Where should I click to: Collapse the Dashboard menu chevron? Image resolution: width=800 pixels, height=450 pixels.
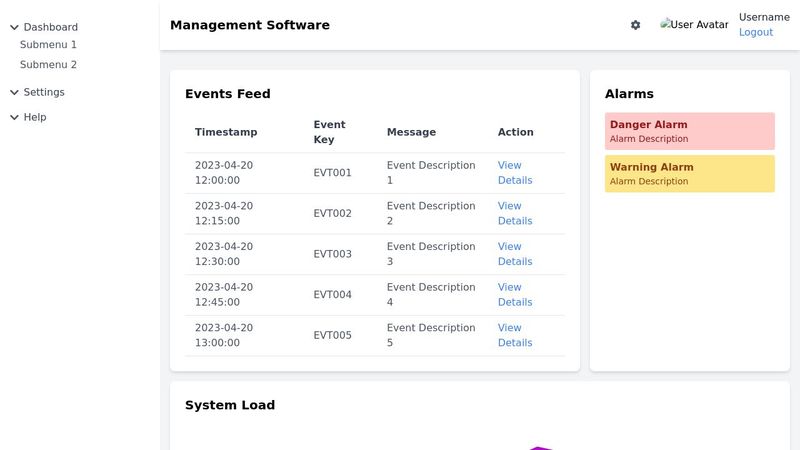pyautogui.click(x=14, y=27)
